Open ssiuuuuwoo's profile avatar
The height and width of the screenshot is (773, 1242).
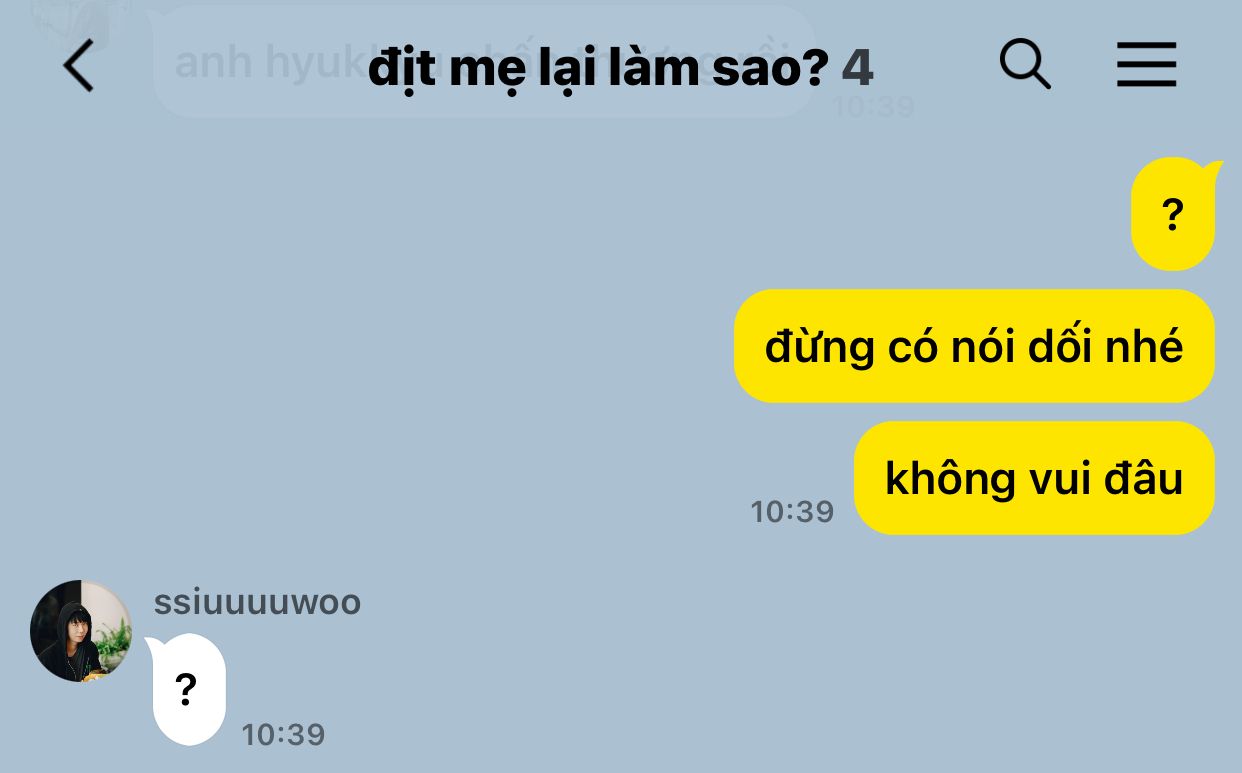coord(81,631)
